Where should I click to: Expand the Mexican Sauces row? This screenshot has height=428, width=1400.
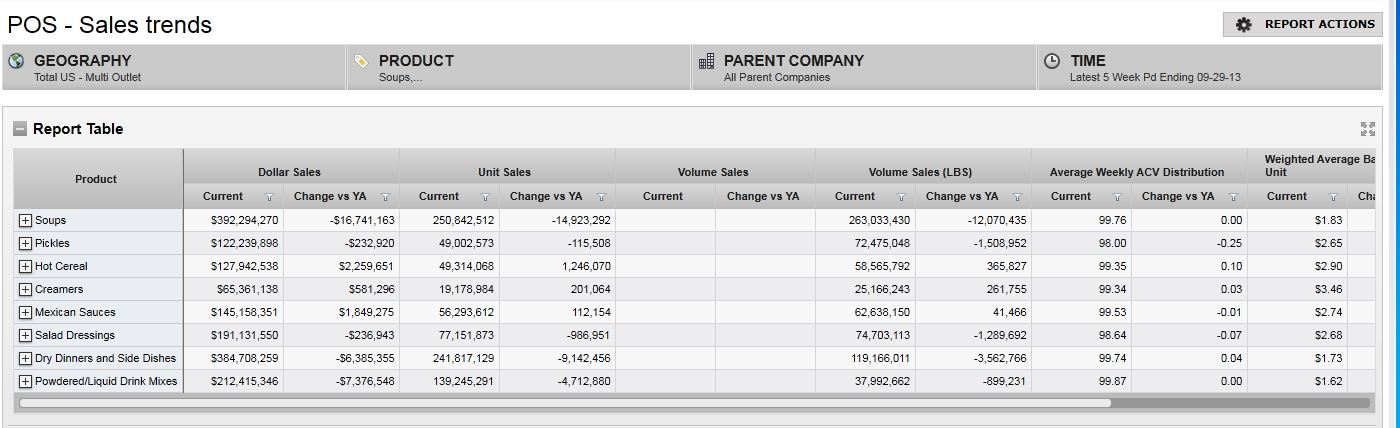tap(25, 312)
